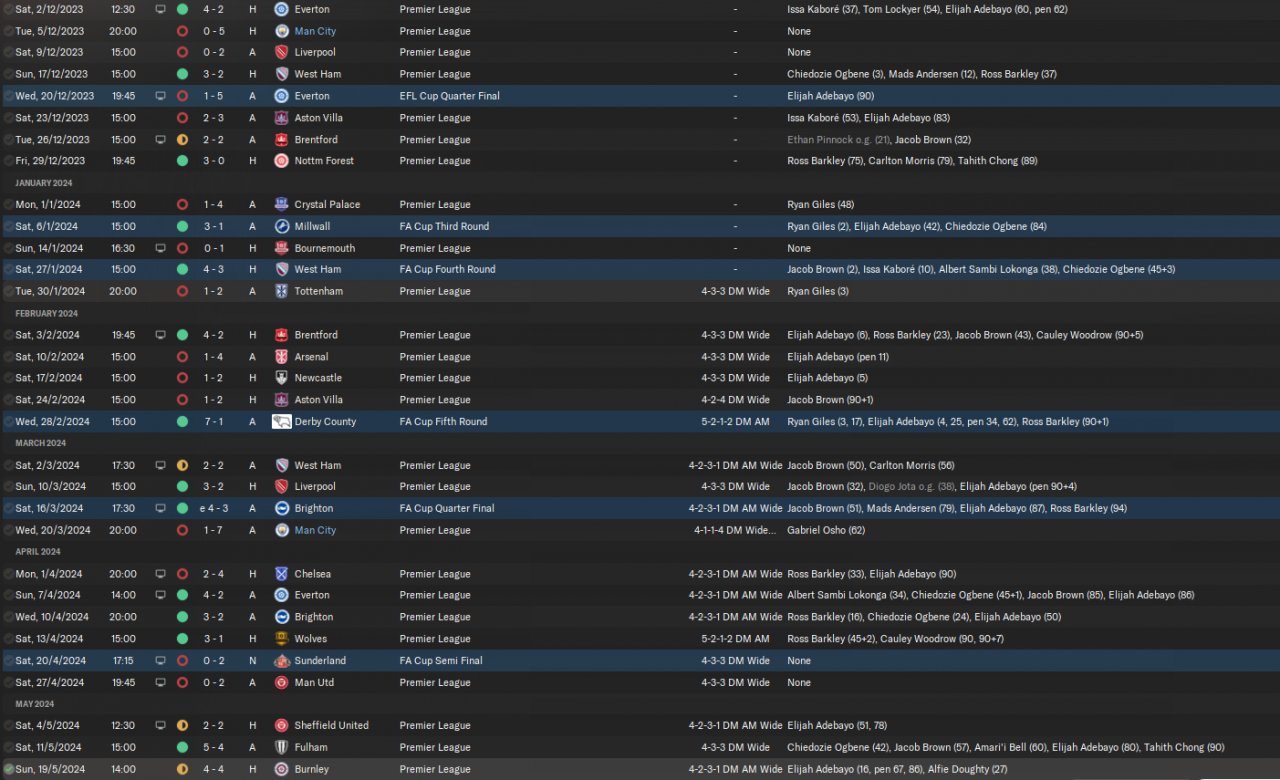Image resolution: width=1280 pixels, height=780 pixels.
Task: Click the 17:15 kick-off time
Action: pos(123,661)
